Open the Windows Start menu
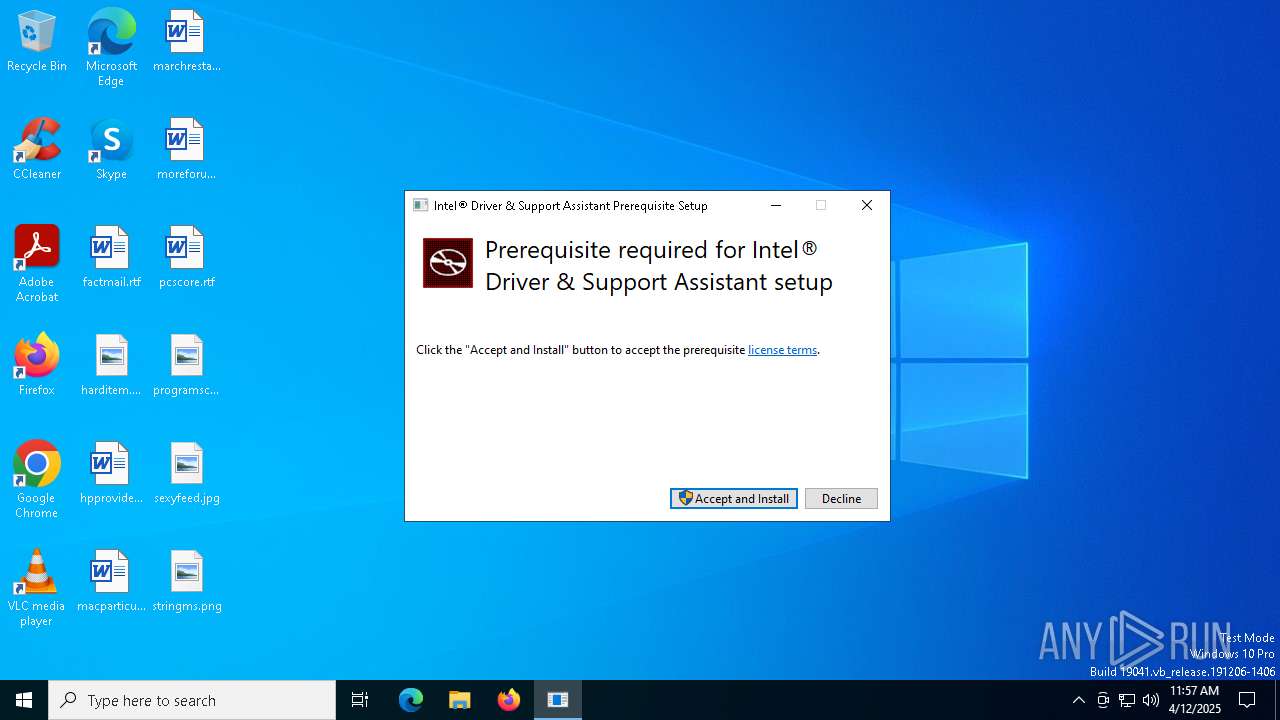 pos(24,700)
